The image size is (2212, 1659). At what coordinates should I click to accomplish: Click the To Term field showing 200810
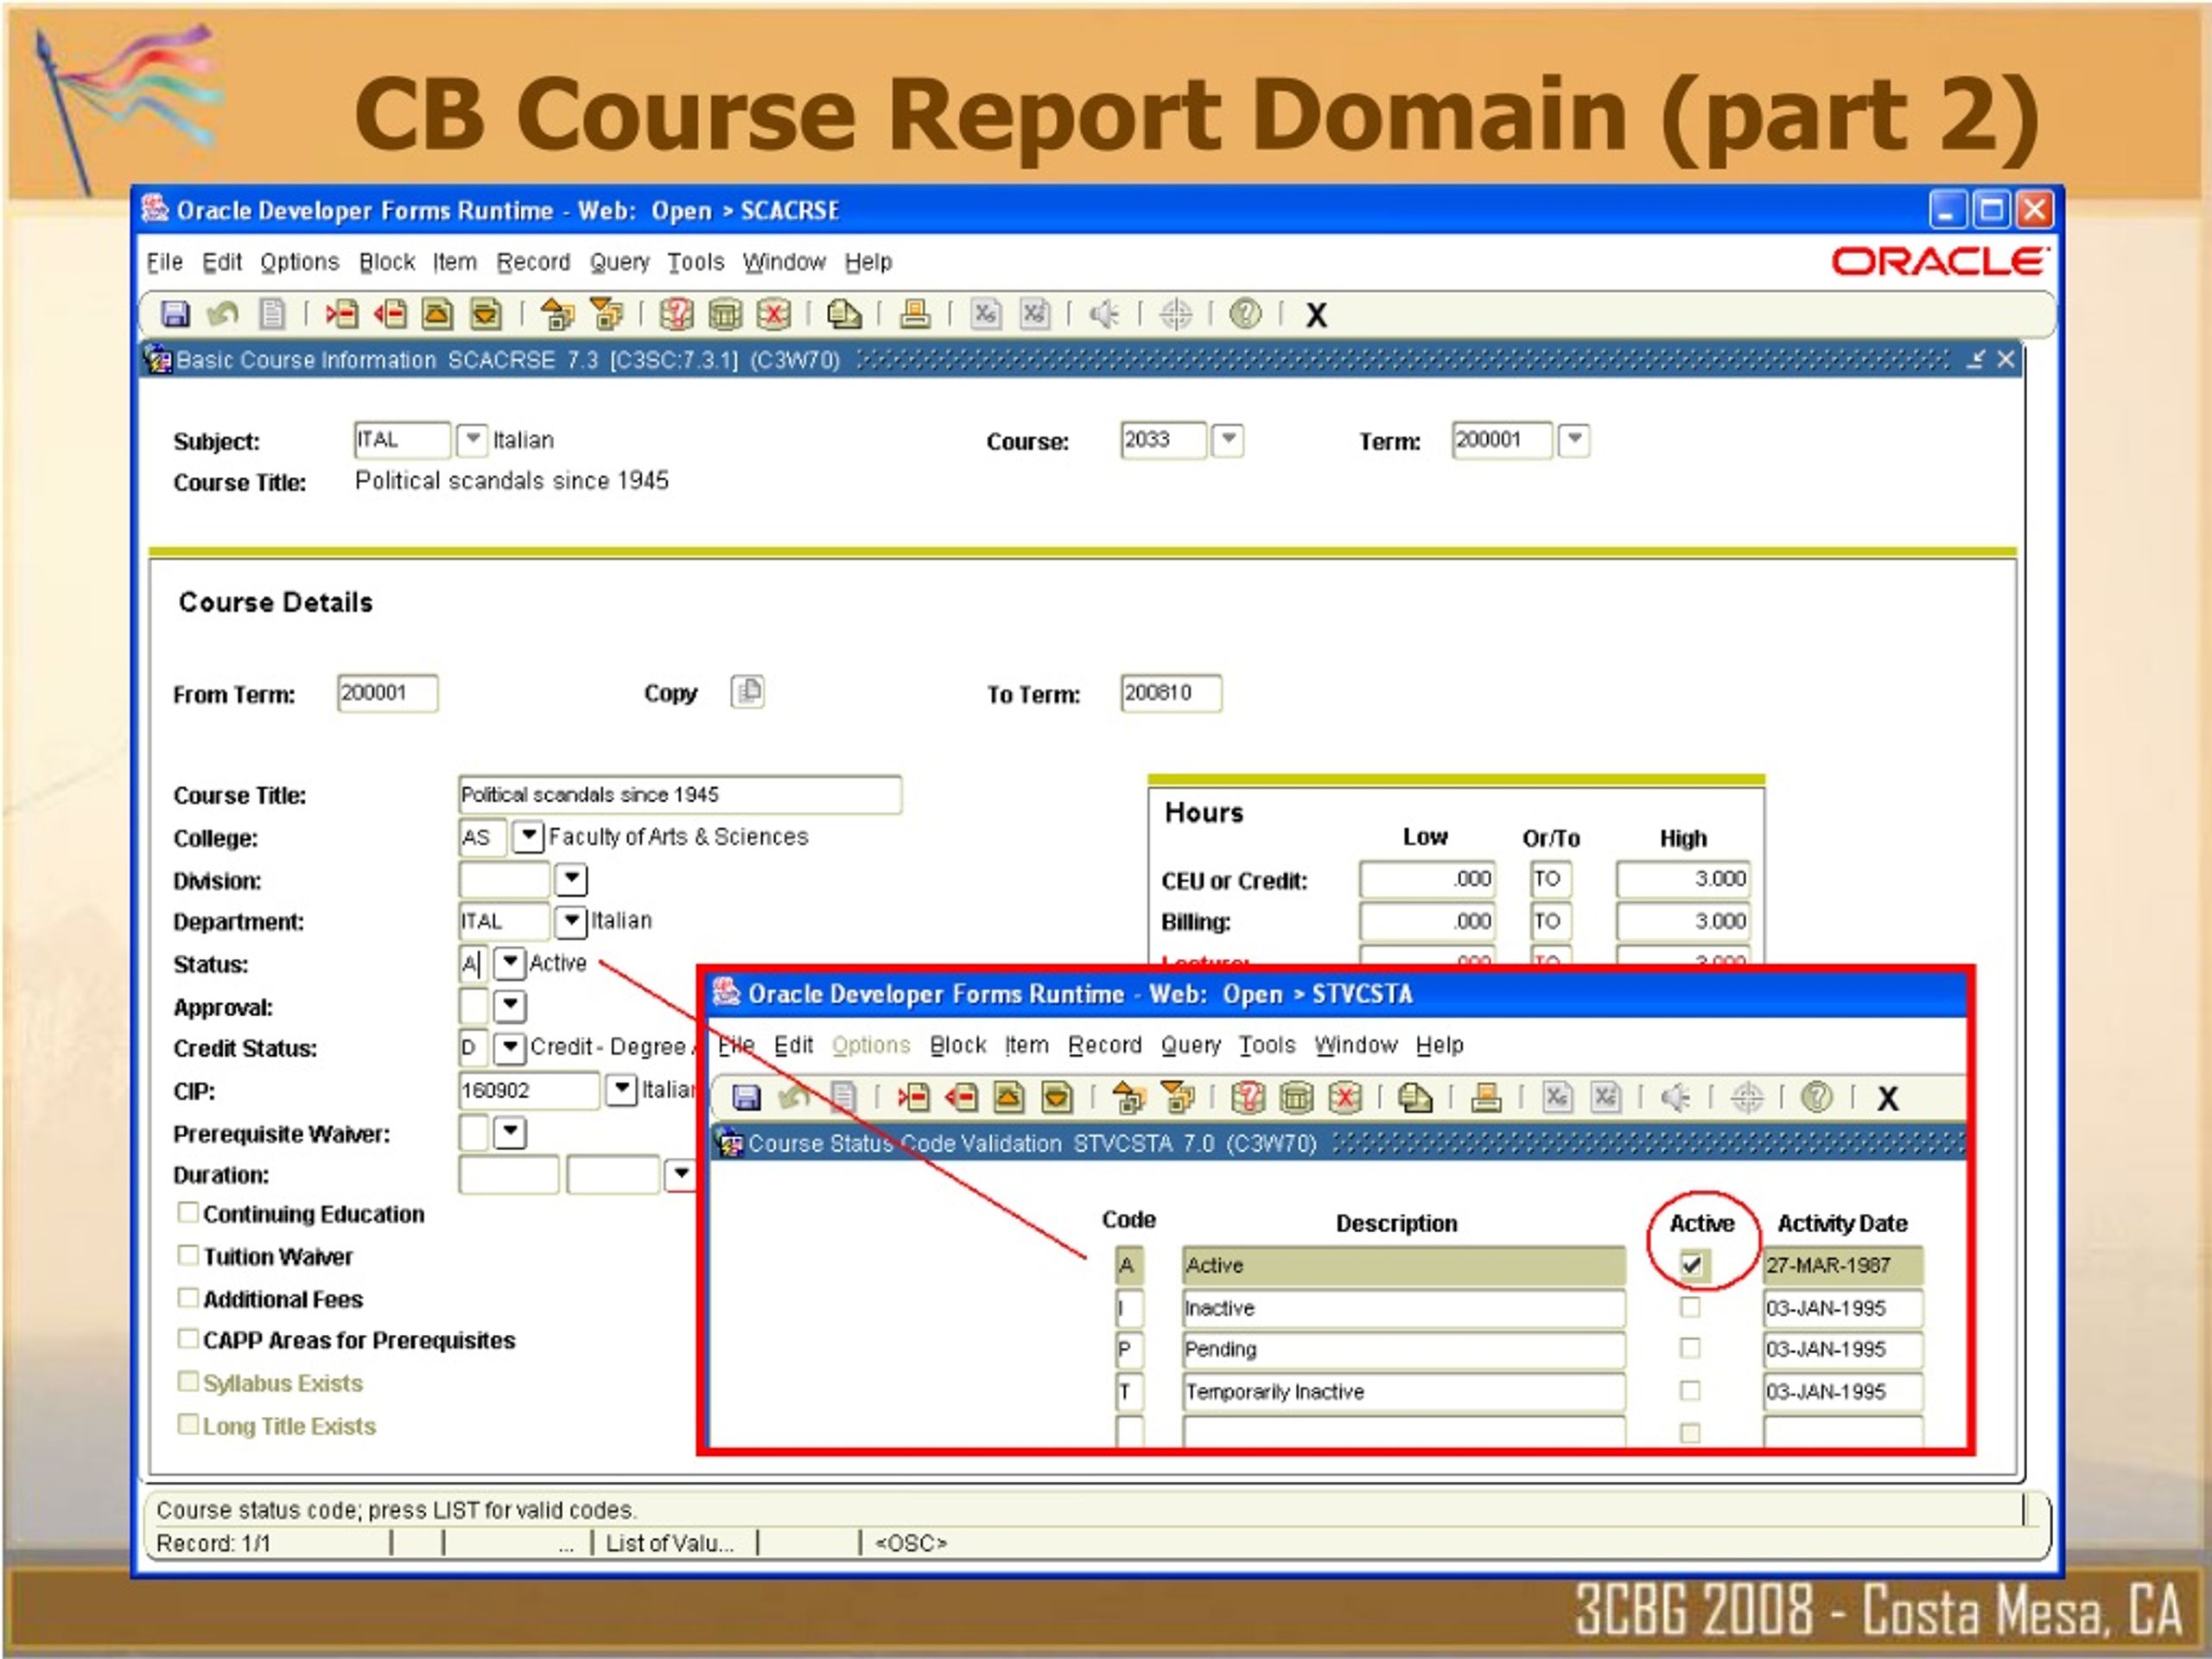click(1171, 693)
